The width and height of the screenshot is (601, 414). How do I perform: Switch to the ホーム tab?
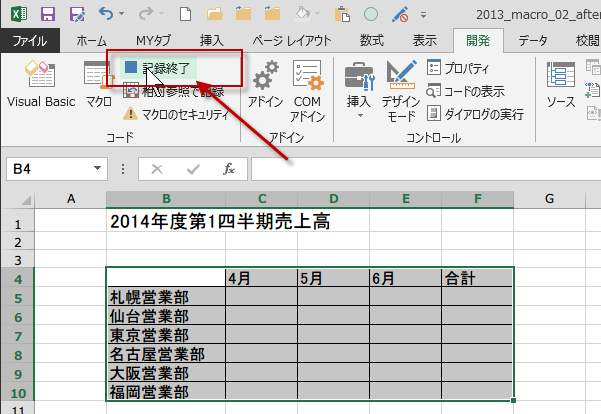click(91, 40)
